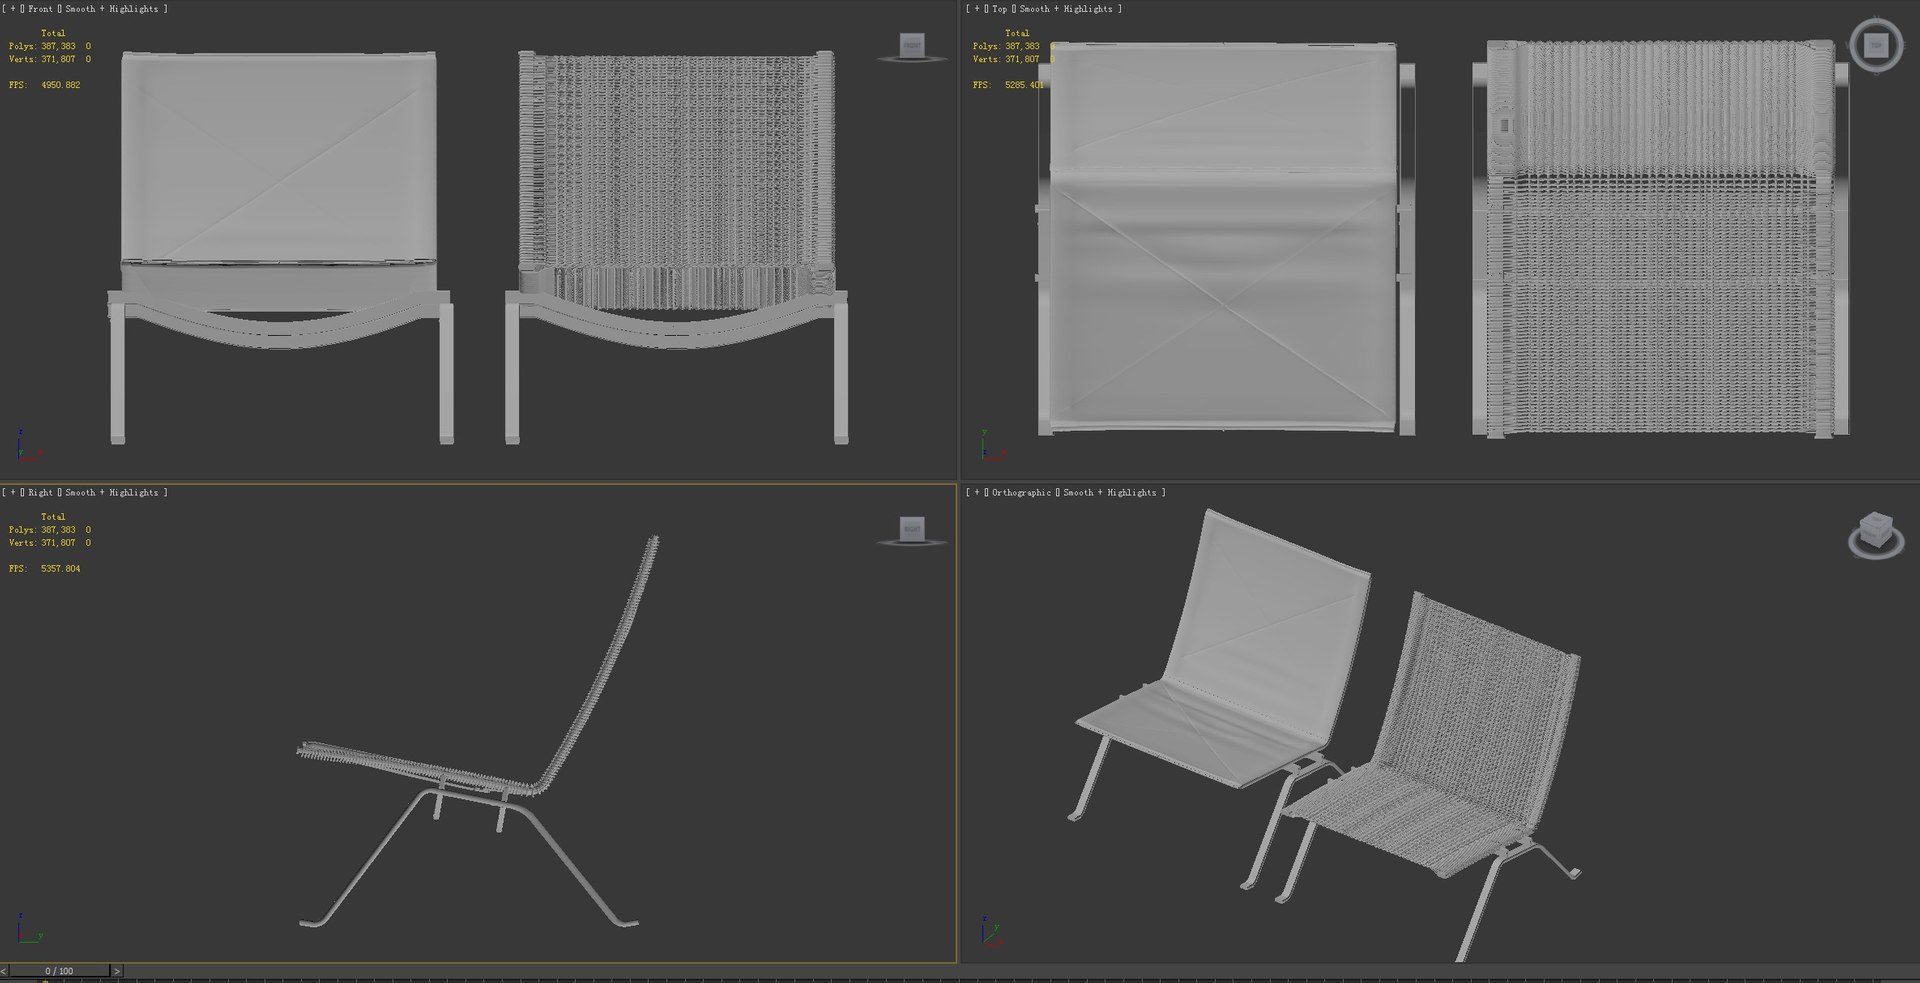Image resolution: width=1920 pixels, height=983 pixels.
Task: Open Right viewport 'Smooth + Highlights' shading menu
Action: point(112,493)
